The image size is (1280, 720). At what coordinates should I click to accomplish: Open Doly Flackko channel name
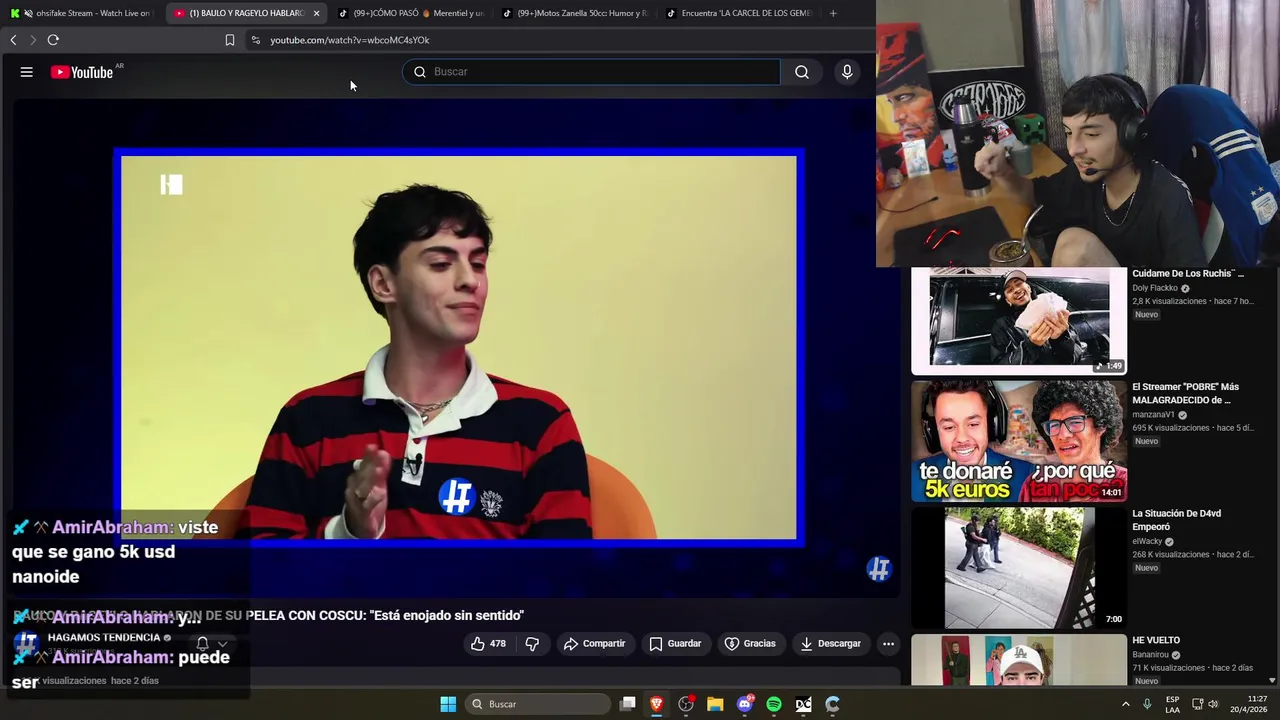pyautogui.click(x=1155, y=288)
